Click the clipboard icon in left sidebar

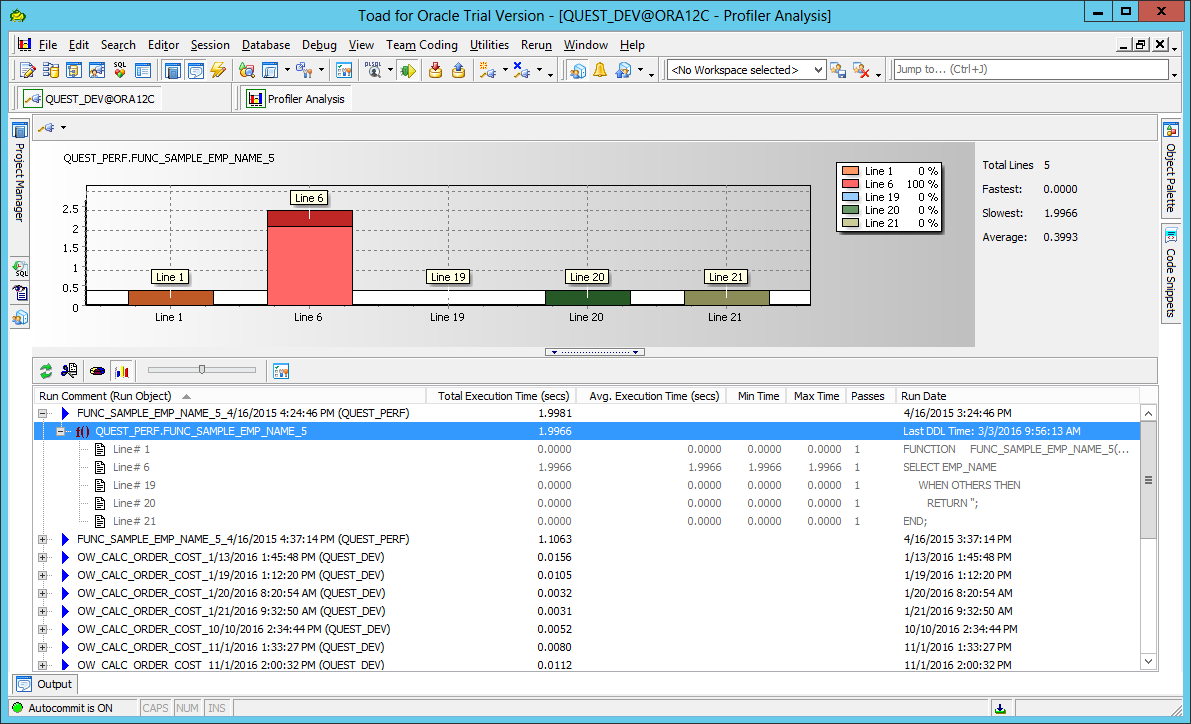click(20, 293)
